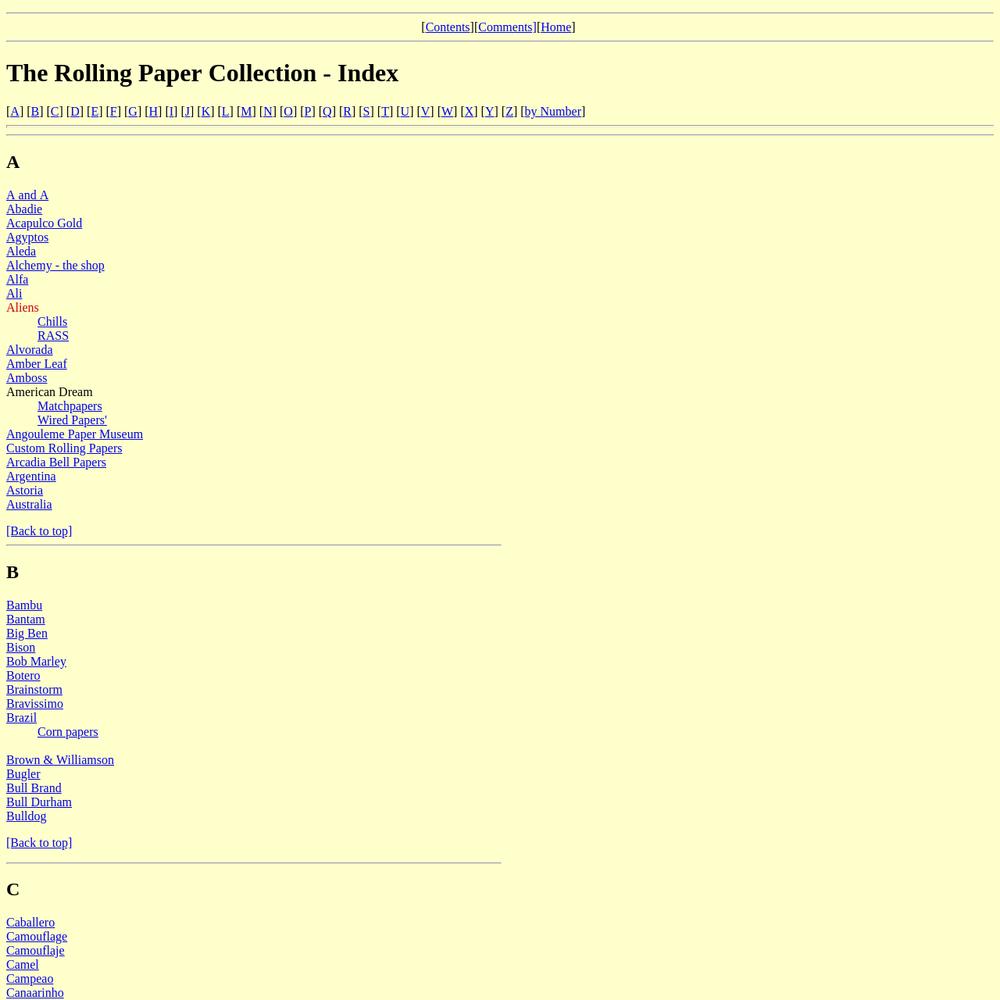The width and height of the screenshot is (1000, 1000).
Task: Jump to letter Z in the index
Action: coord(509,112)
